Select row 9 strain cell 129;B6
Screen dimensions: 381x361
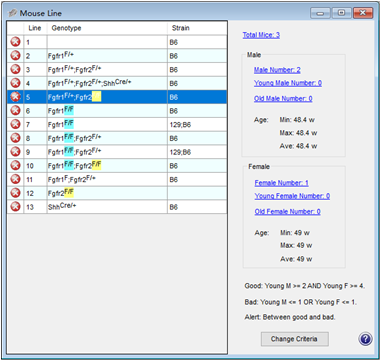pos(197,152)
